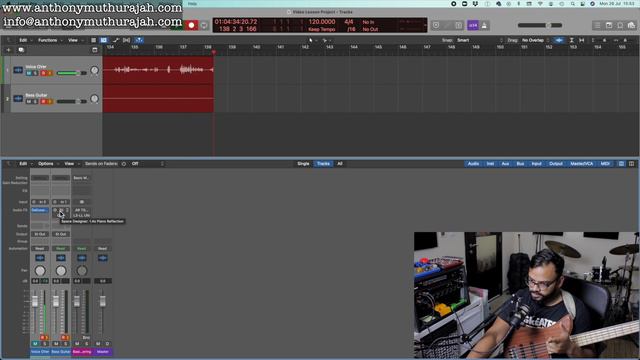Click the Add Track plus button
Screen dimensions: 640x360
(8, 50)
